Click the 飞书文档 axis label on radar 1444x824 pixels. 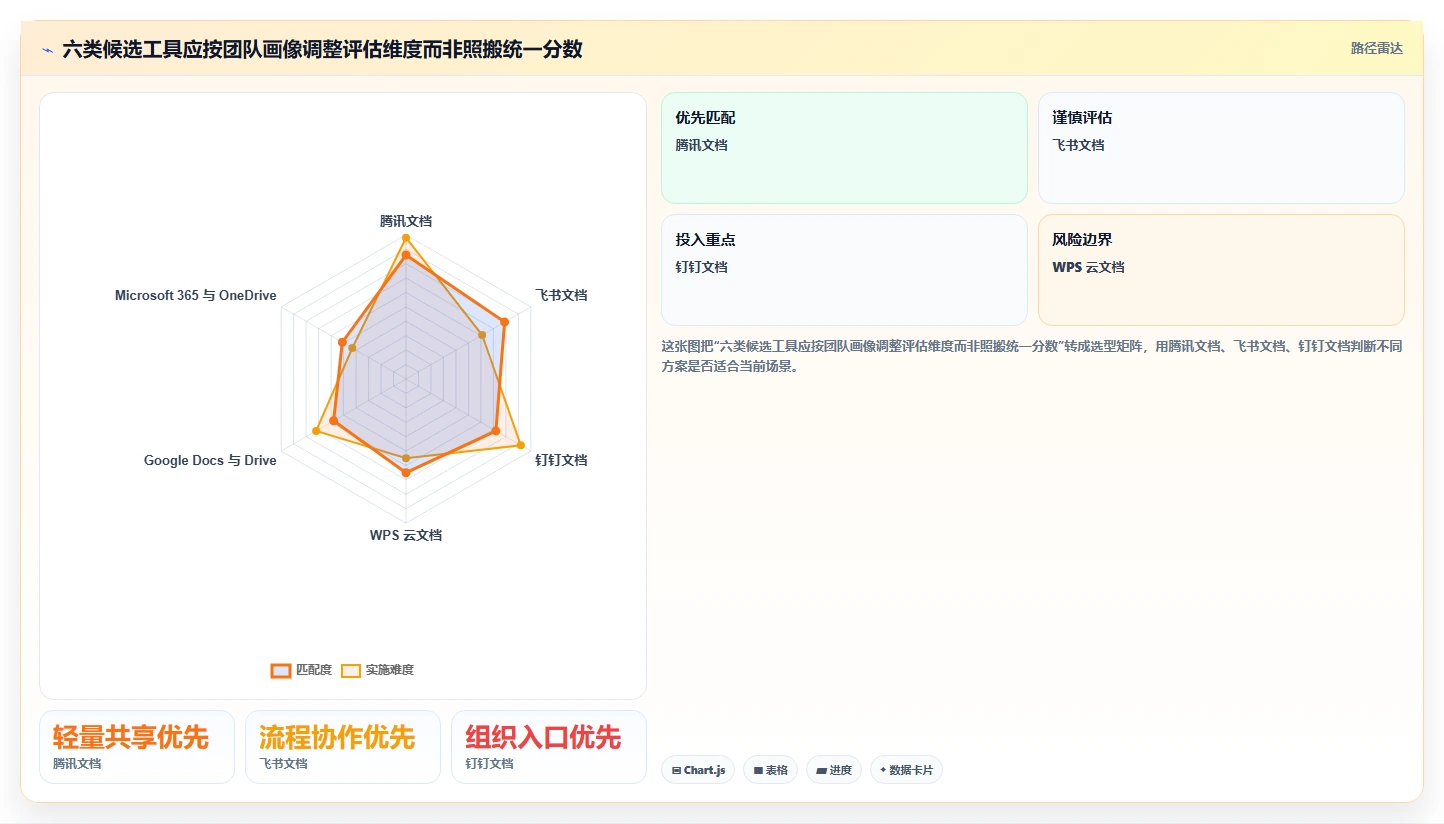point(561,295)
